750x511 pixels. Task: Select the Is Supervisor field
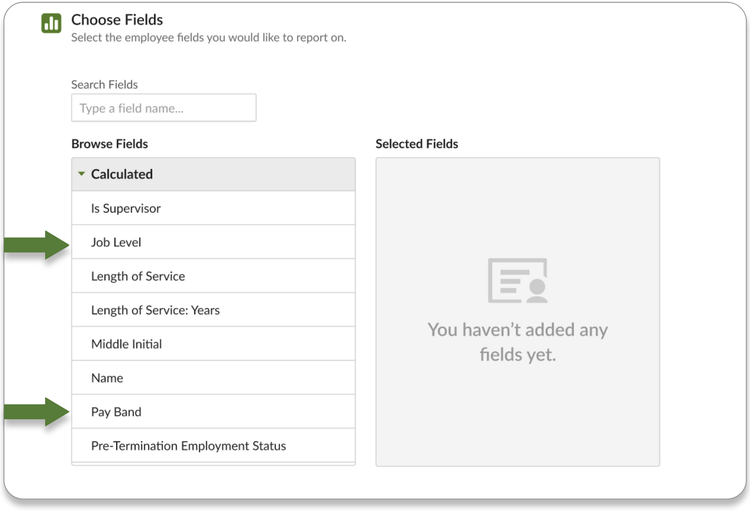coord(126,208)
